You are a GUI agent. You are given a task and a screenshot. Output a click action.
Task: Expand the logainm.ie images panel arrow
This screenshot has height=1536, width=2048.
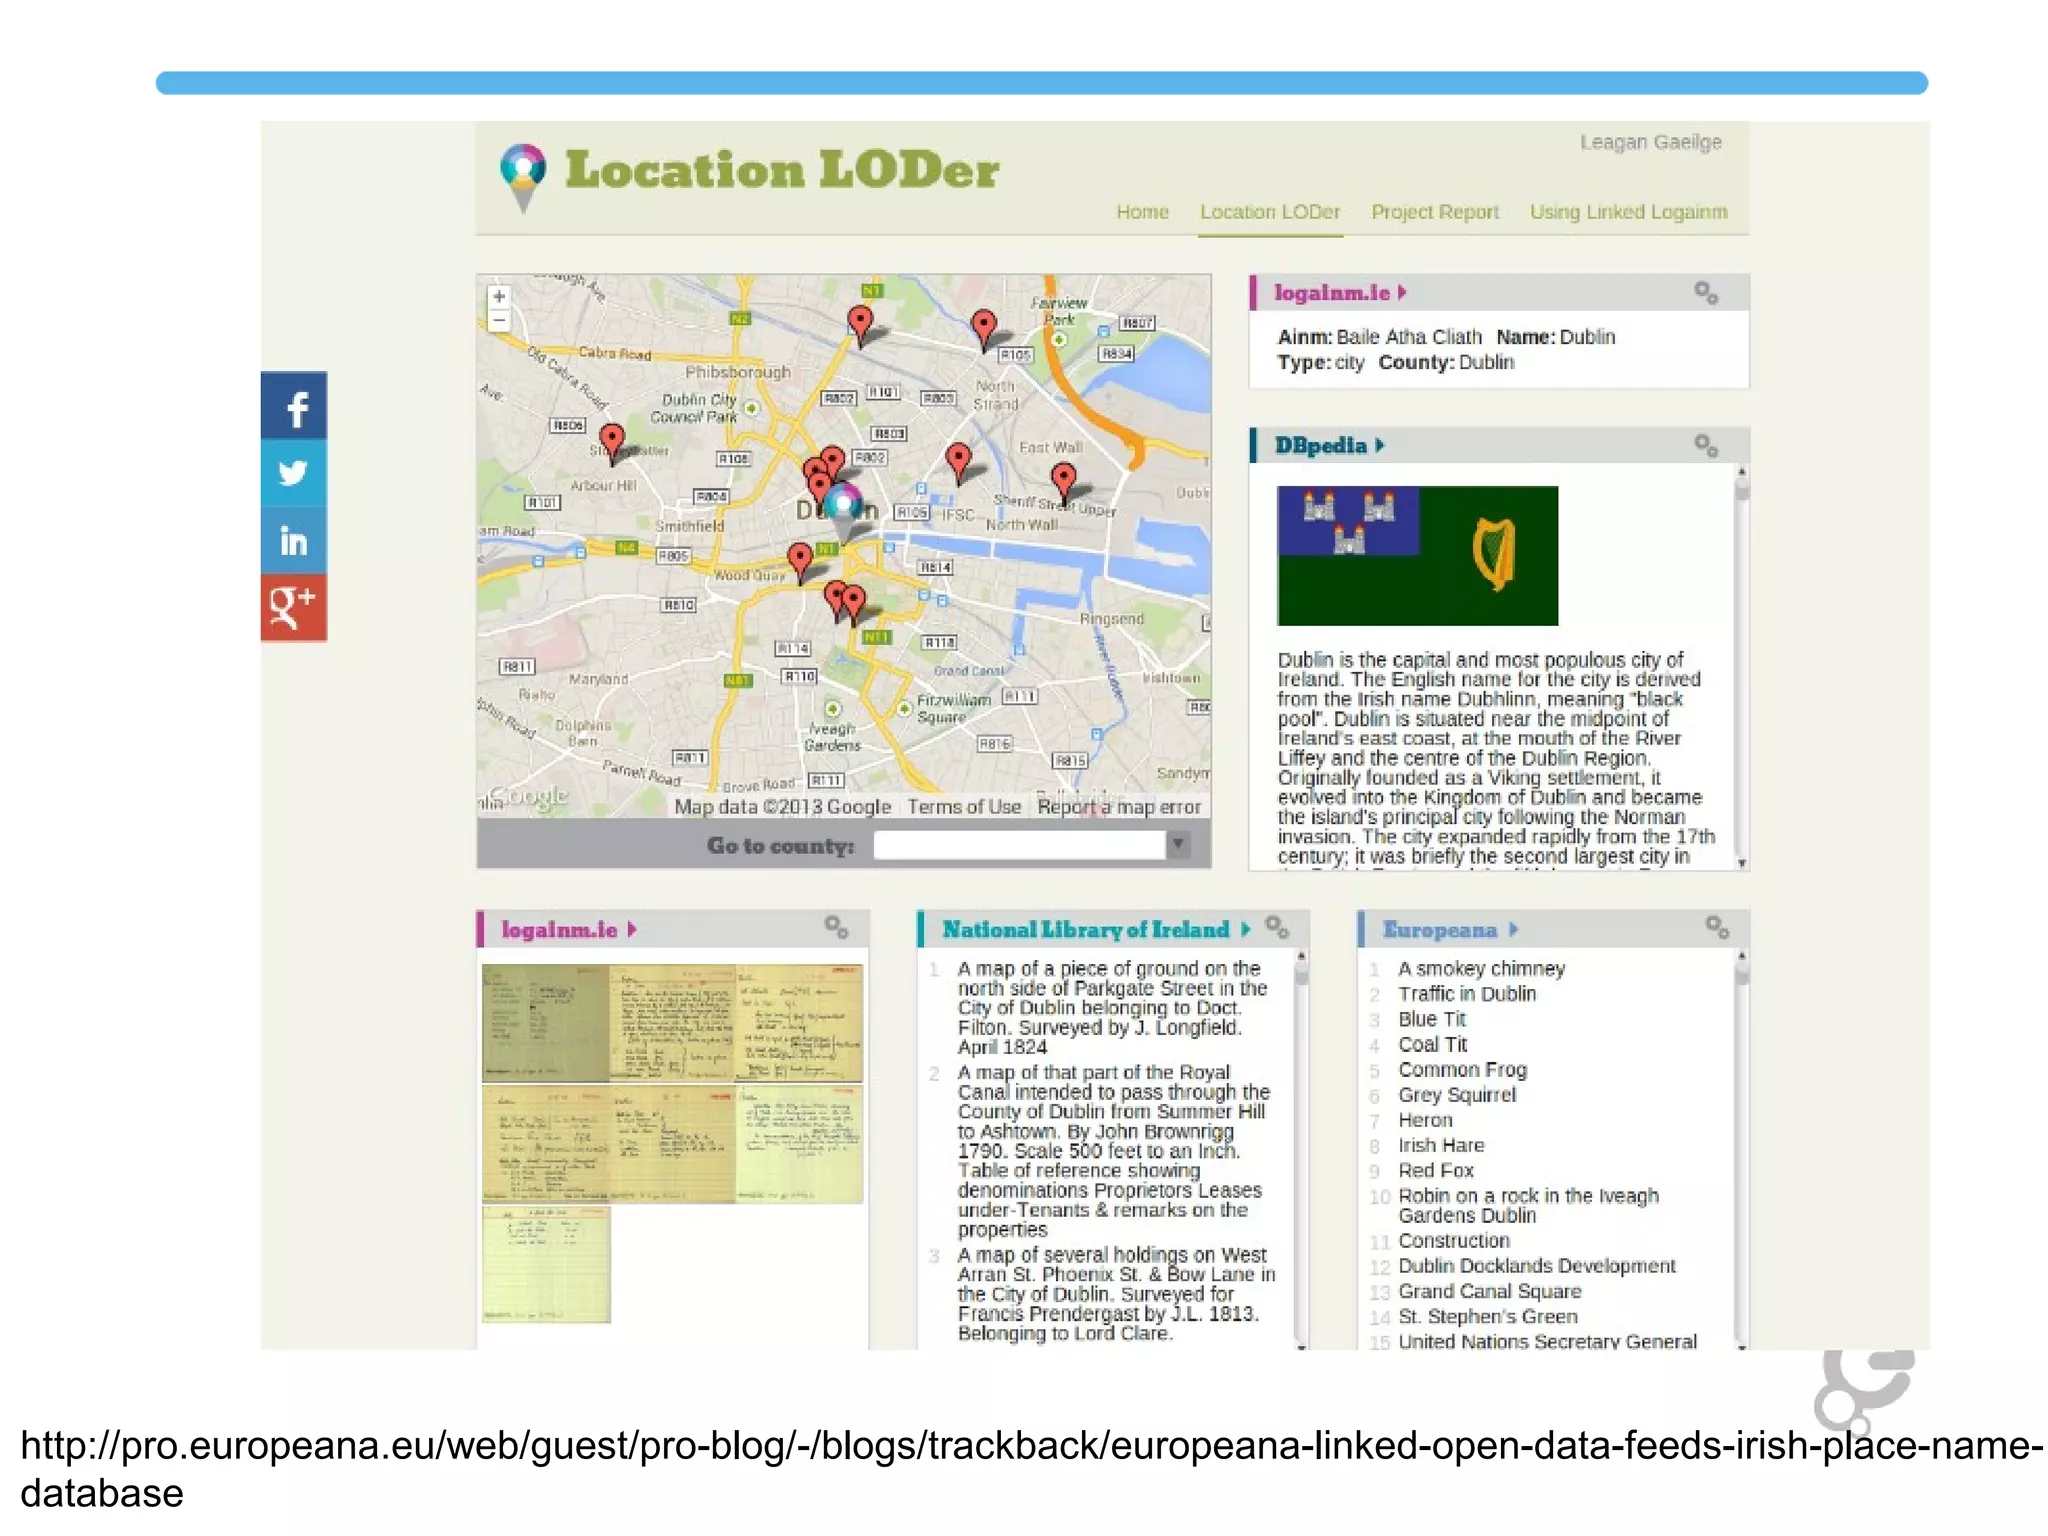coord(631,930)
